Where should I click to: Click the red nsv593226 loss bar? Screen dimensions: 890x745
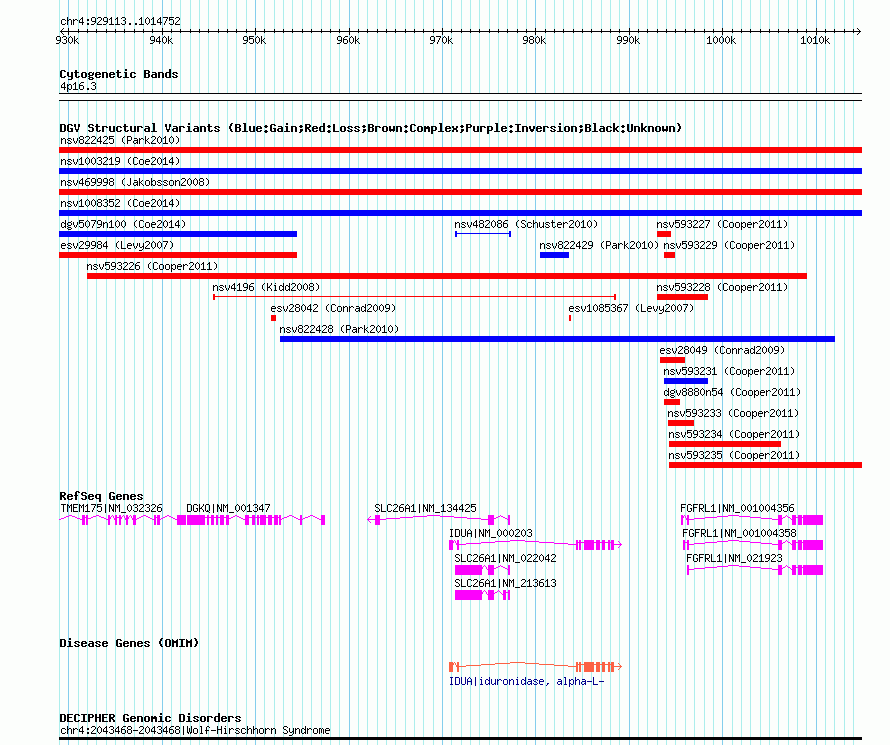(447, 276)
